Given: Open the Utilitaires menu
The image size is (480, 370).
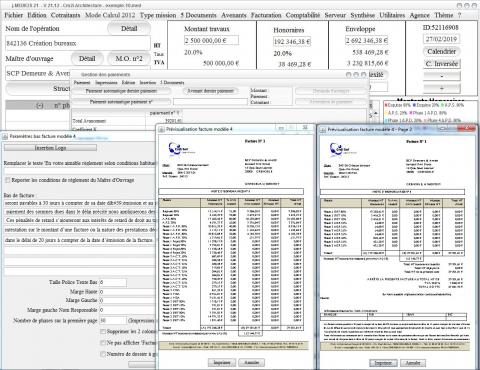Looking at the screenshot, I should (x=392, y=15).
